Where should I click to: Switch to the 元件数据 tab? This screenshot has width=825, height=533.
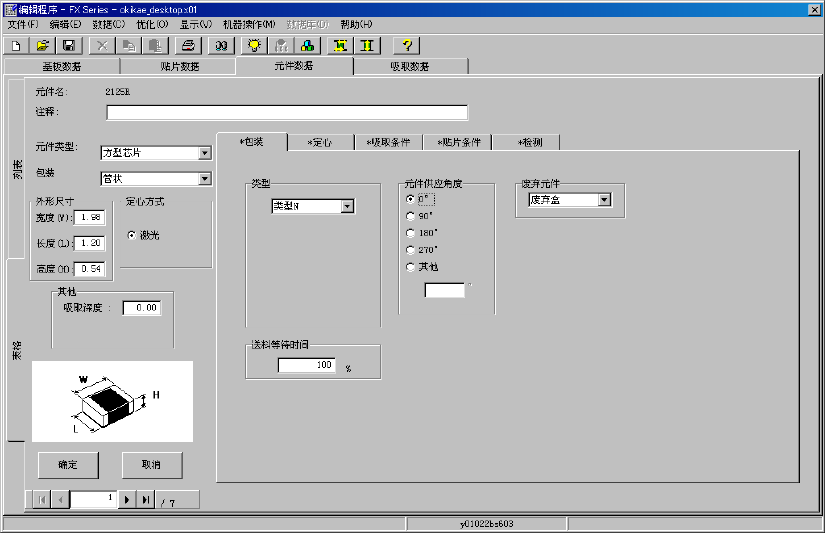pyautogui.click(x=294, y=66)
